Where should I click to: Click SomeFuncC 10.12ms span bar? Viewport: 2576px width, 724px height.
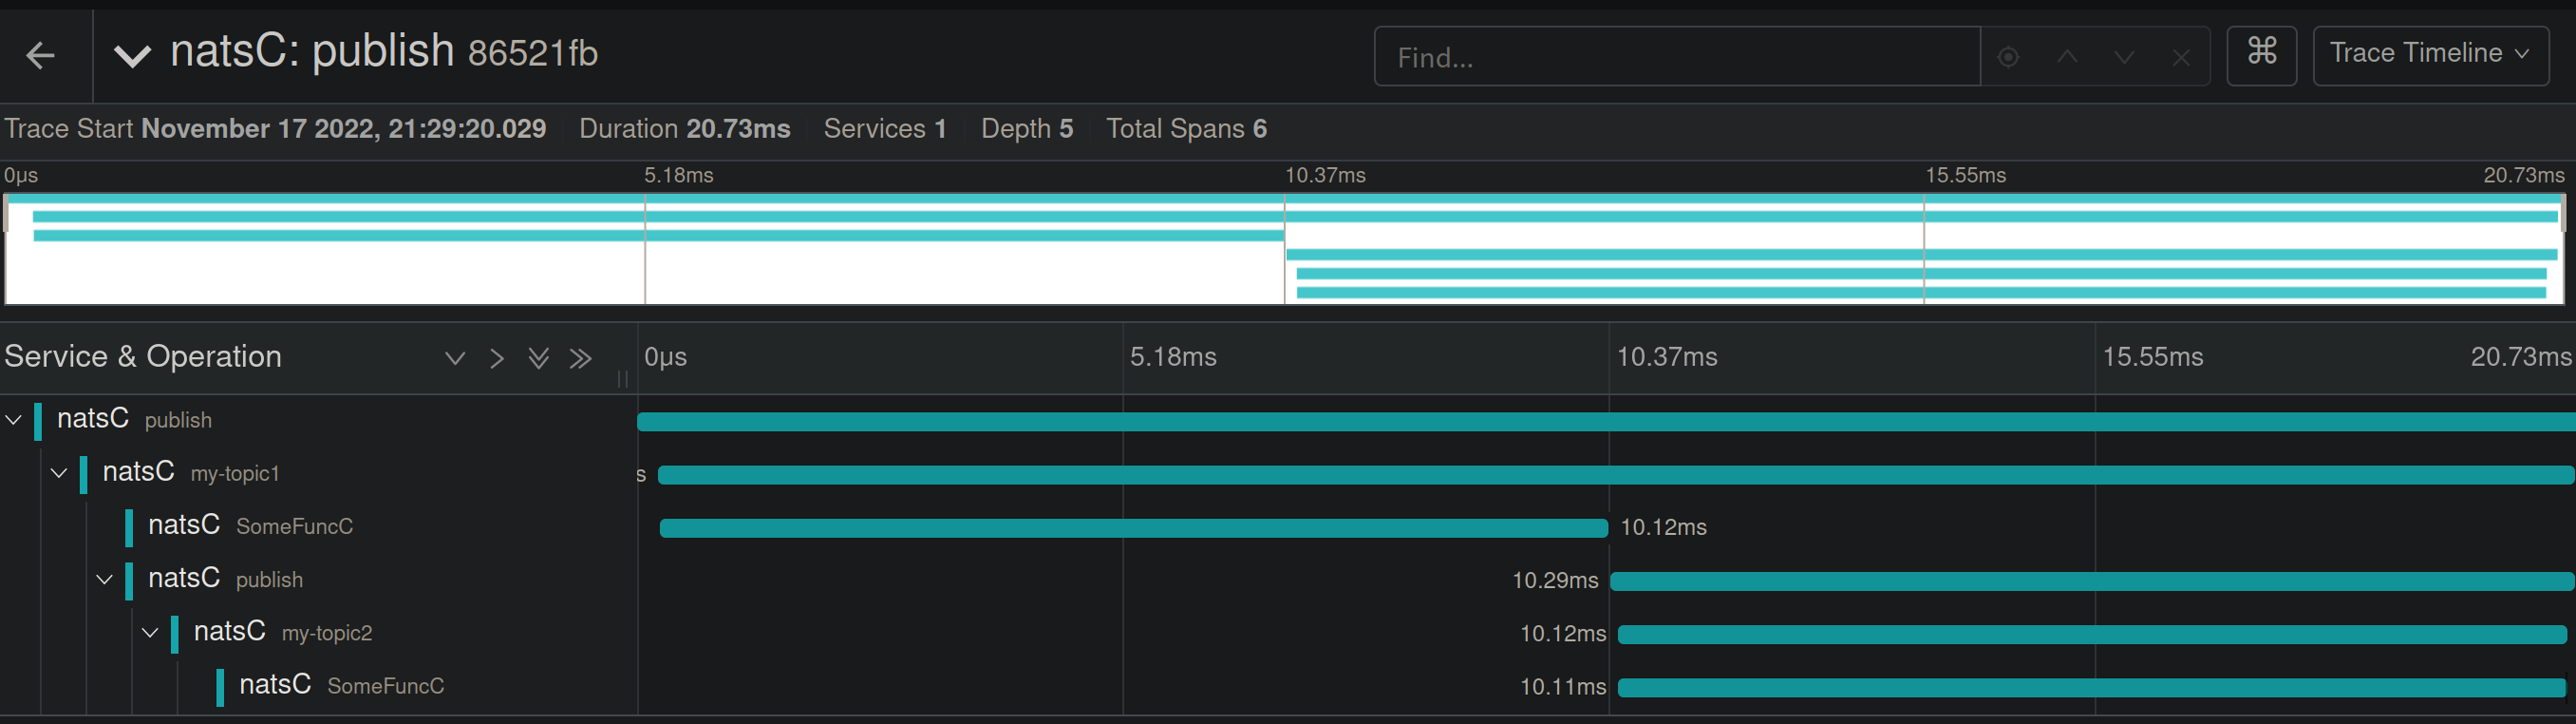[x=1133, y=528]
